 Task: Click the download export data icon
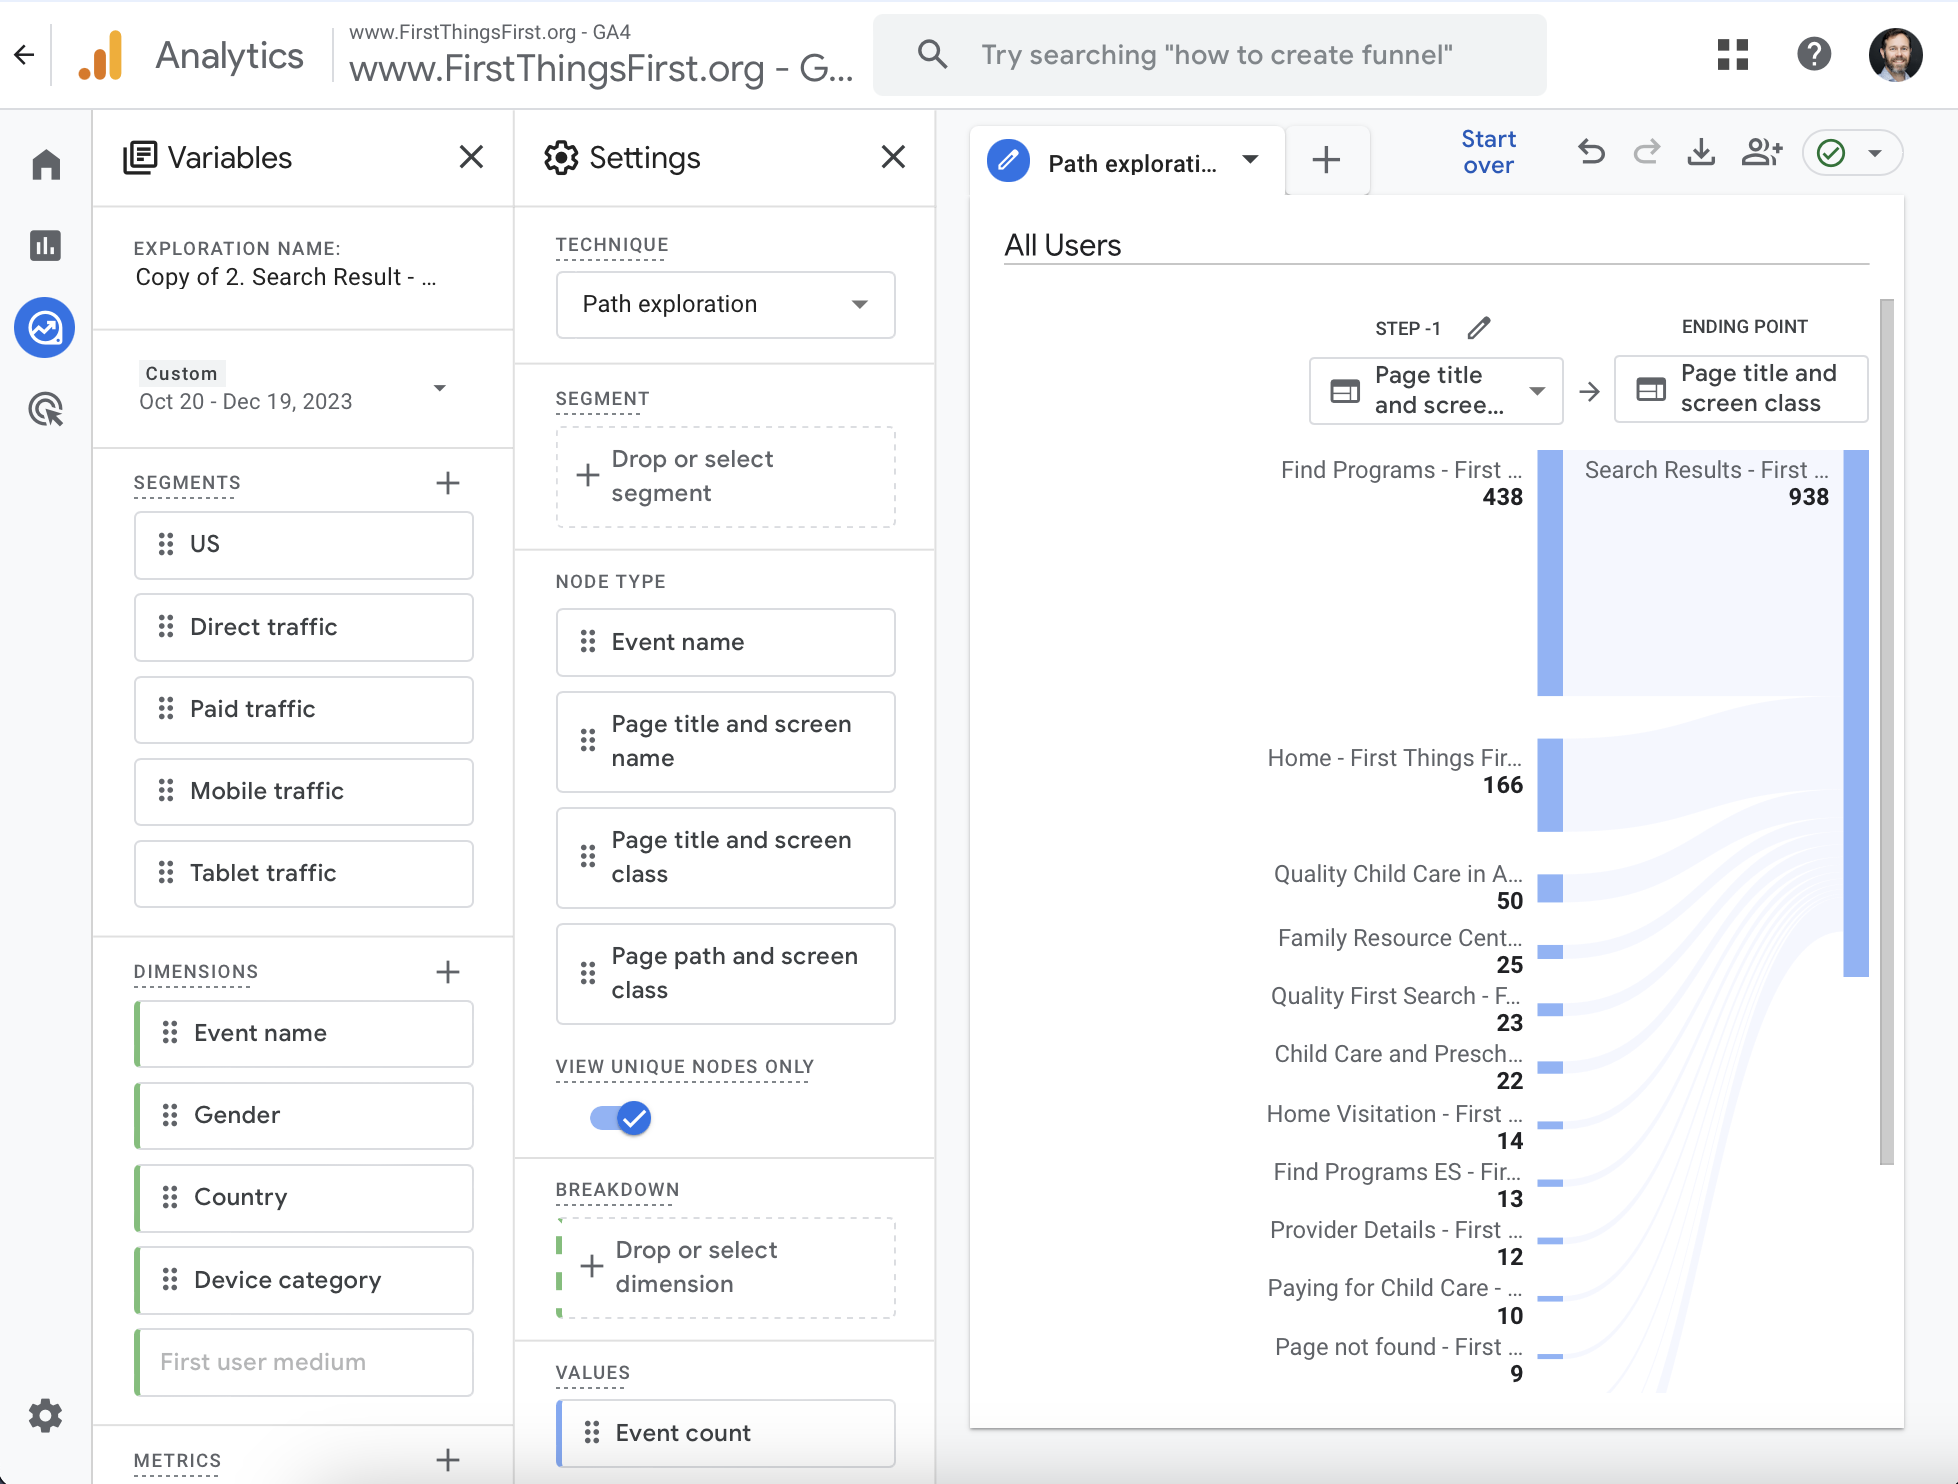(x=1701, y=153)
